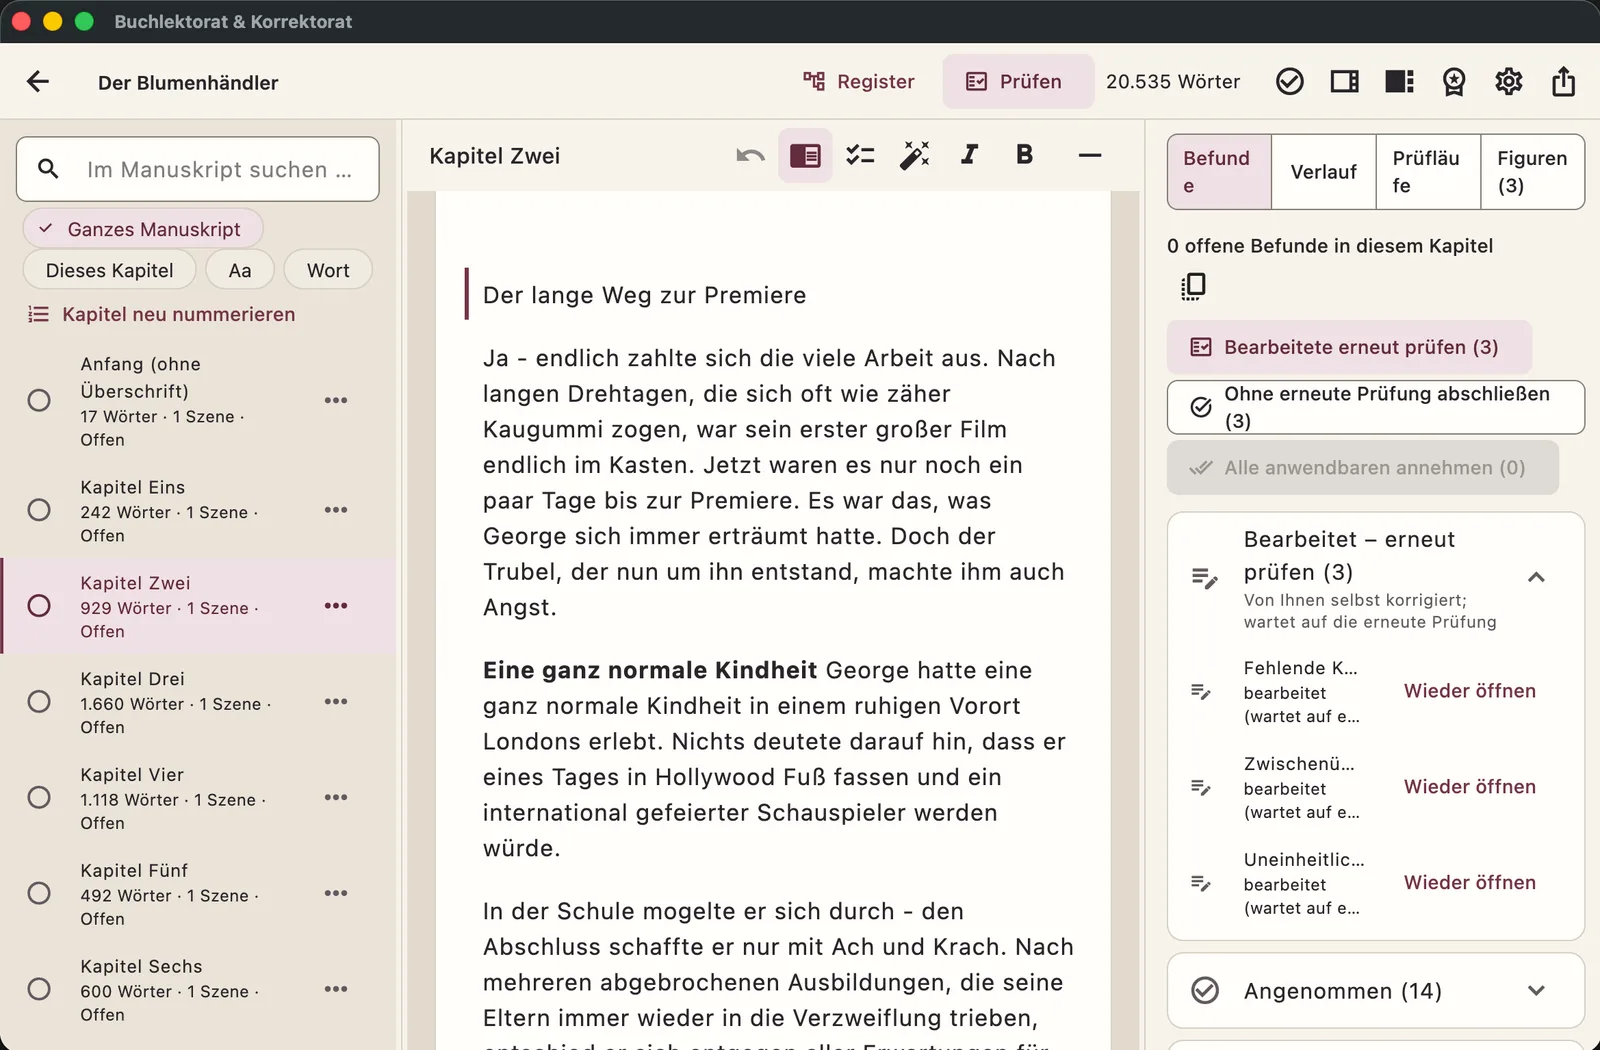Toggle the Aa case-sensitive chip
This screenshot has height=1050, width=1600.
coord(240,271)
